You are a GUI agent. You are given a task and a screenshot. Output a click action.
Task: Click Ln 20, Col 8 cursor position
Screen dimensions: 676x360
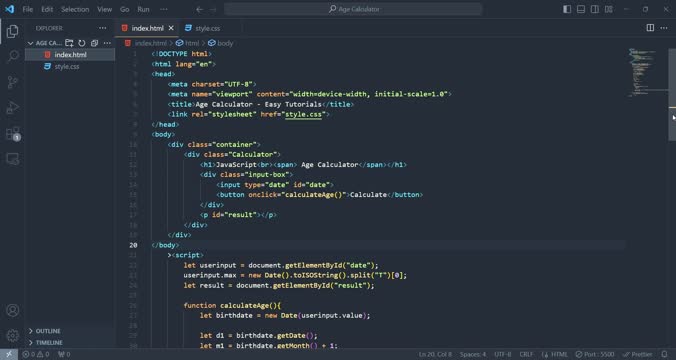pos(435,354)
